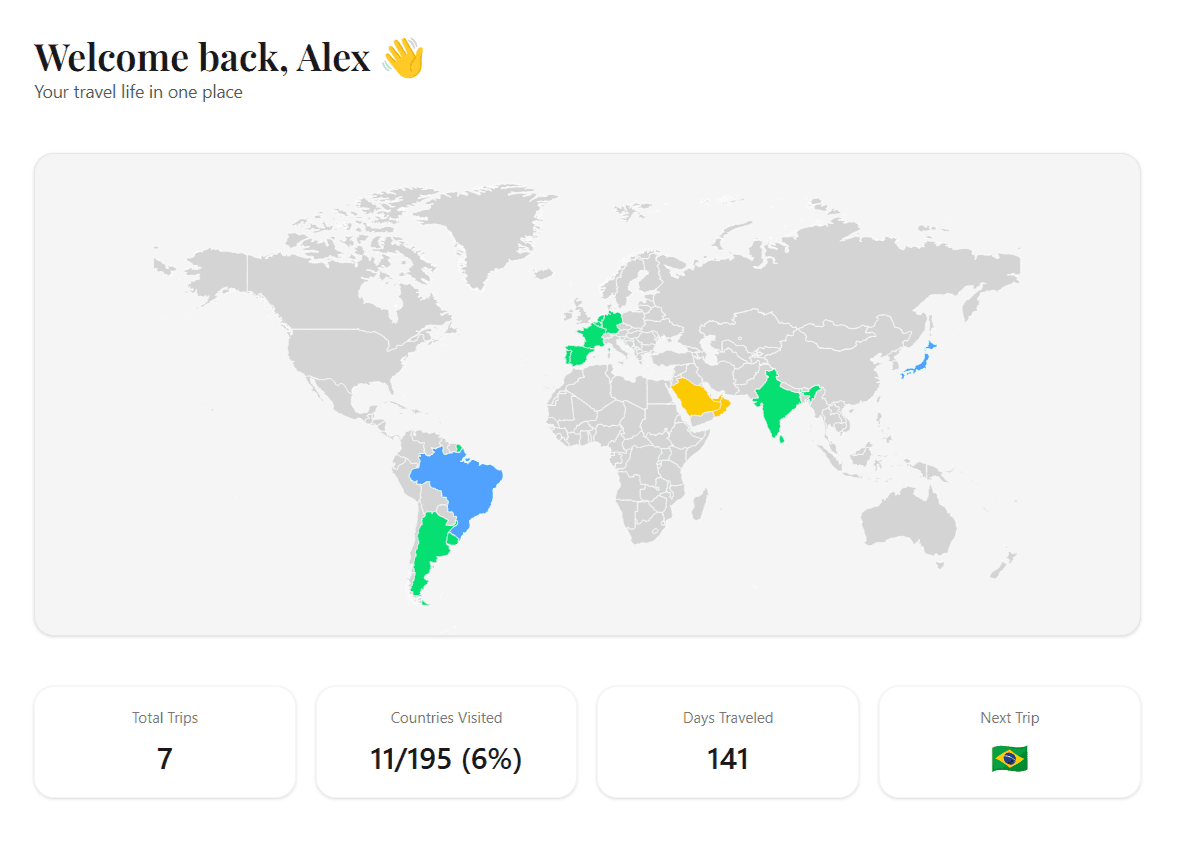
Task: Open the Total Trips card showing 7
Action: point(164,742)
